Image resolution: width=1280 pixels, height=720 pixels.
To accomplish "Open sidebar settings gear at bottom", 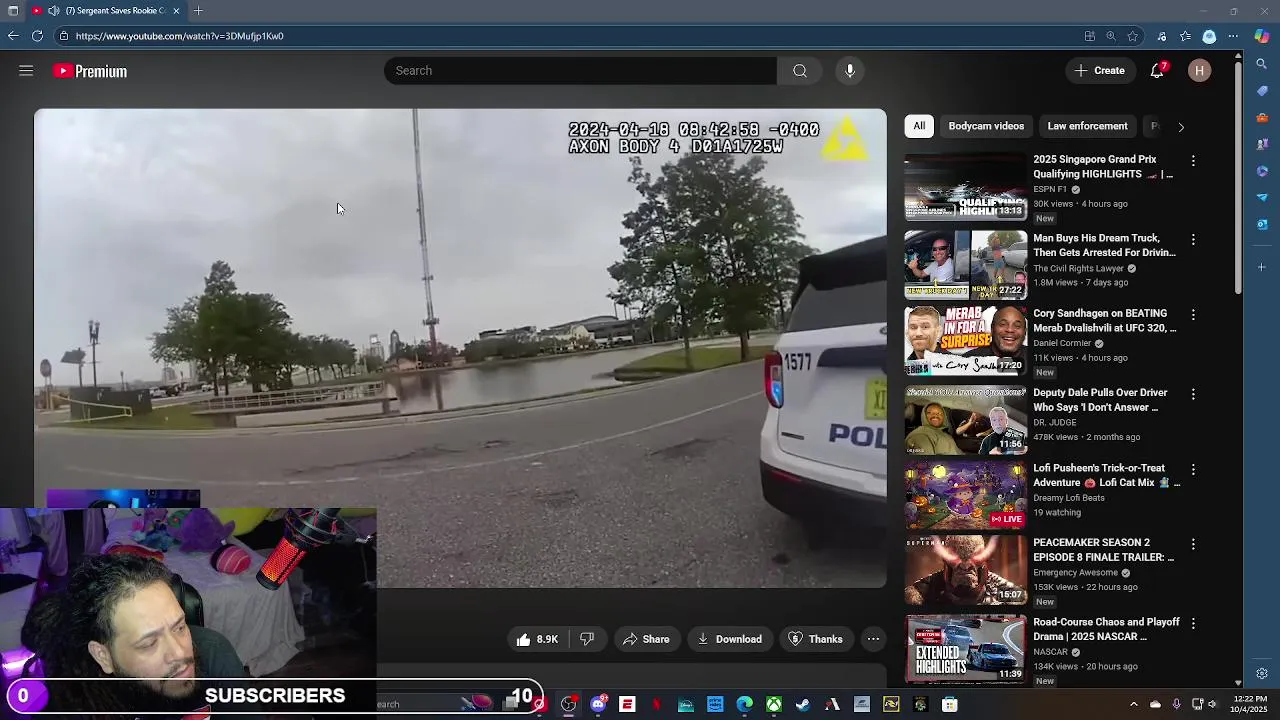I will [1262, 674].
